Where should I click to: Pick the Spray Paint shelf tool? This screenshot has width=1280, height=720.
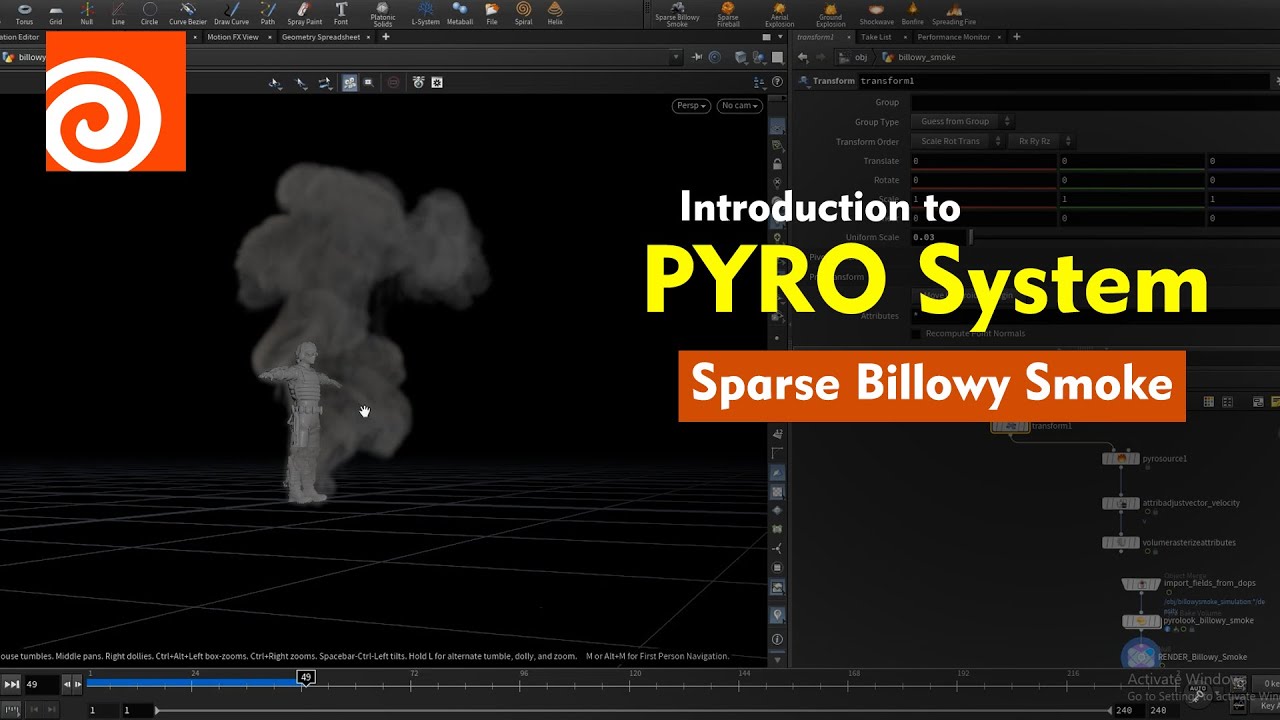(304, 13)
